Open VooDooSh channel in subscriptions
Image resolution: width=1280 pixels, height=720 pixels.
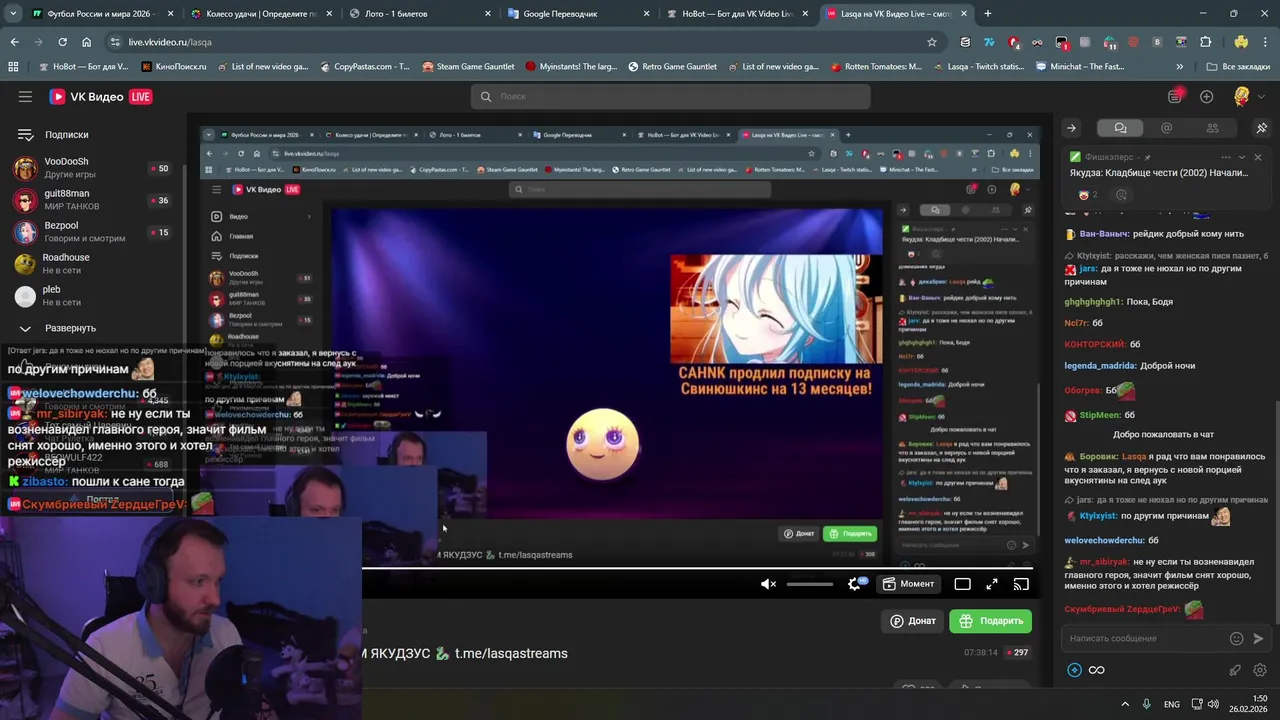point(92,168)
